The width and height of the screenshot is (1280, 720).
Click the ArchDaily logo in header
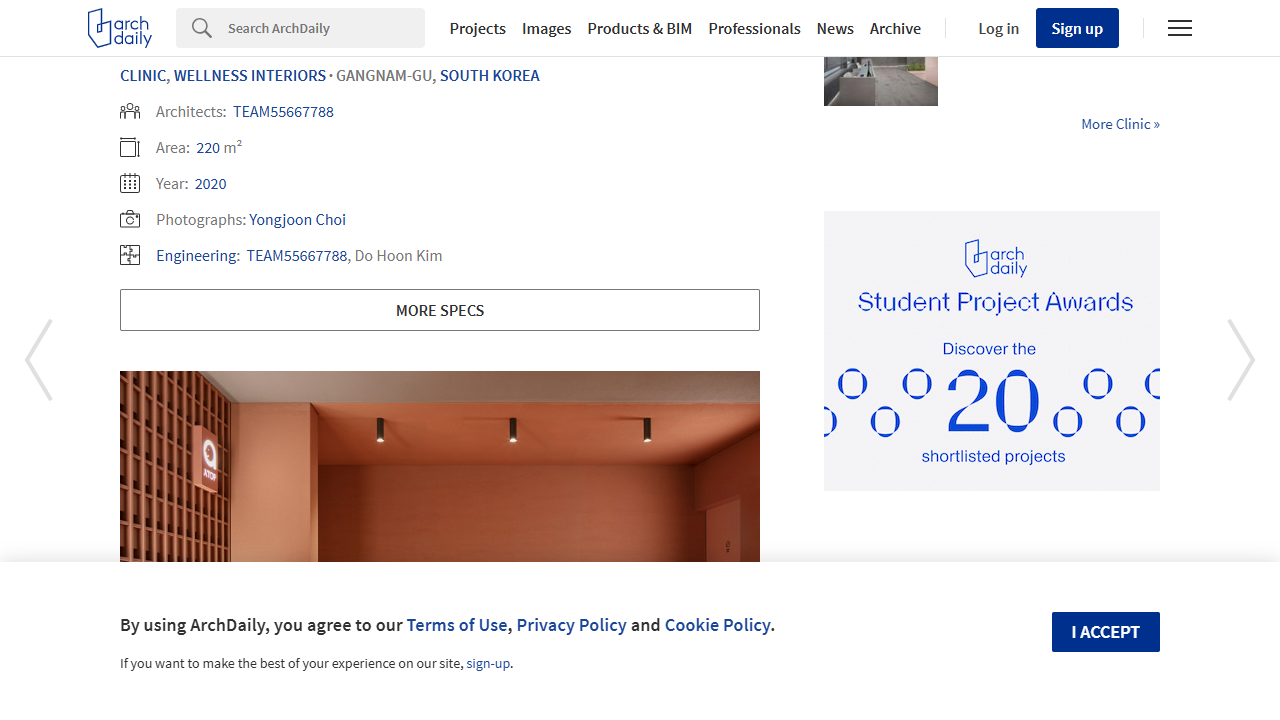pos(120,28)
